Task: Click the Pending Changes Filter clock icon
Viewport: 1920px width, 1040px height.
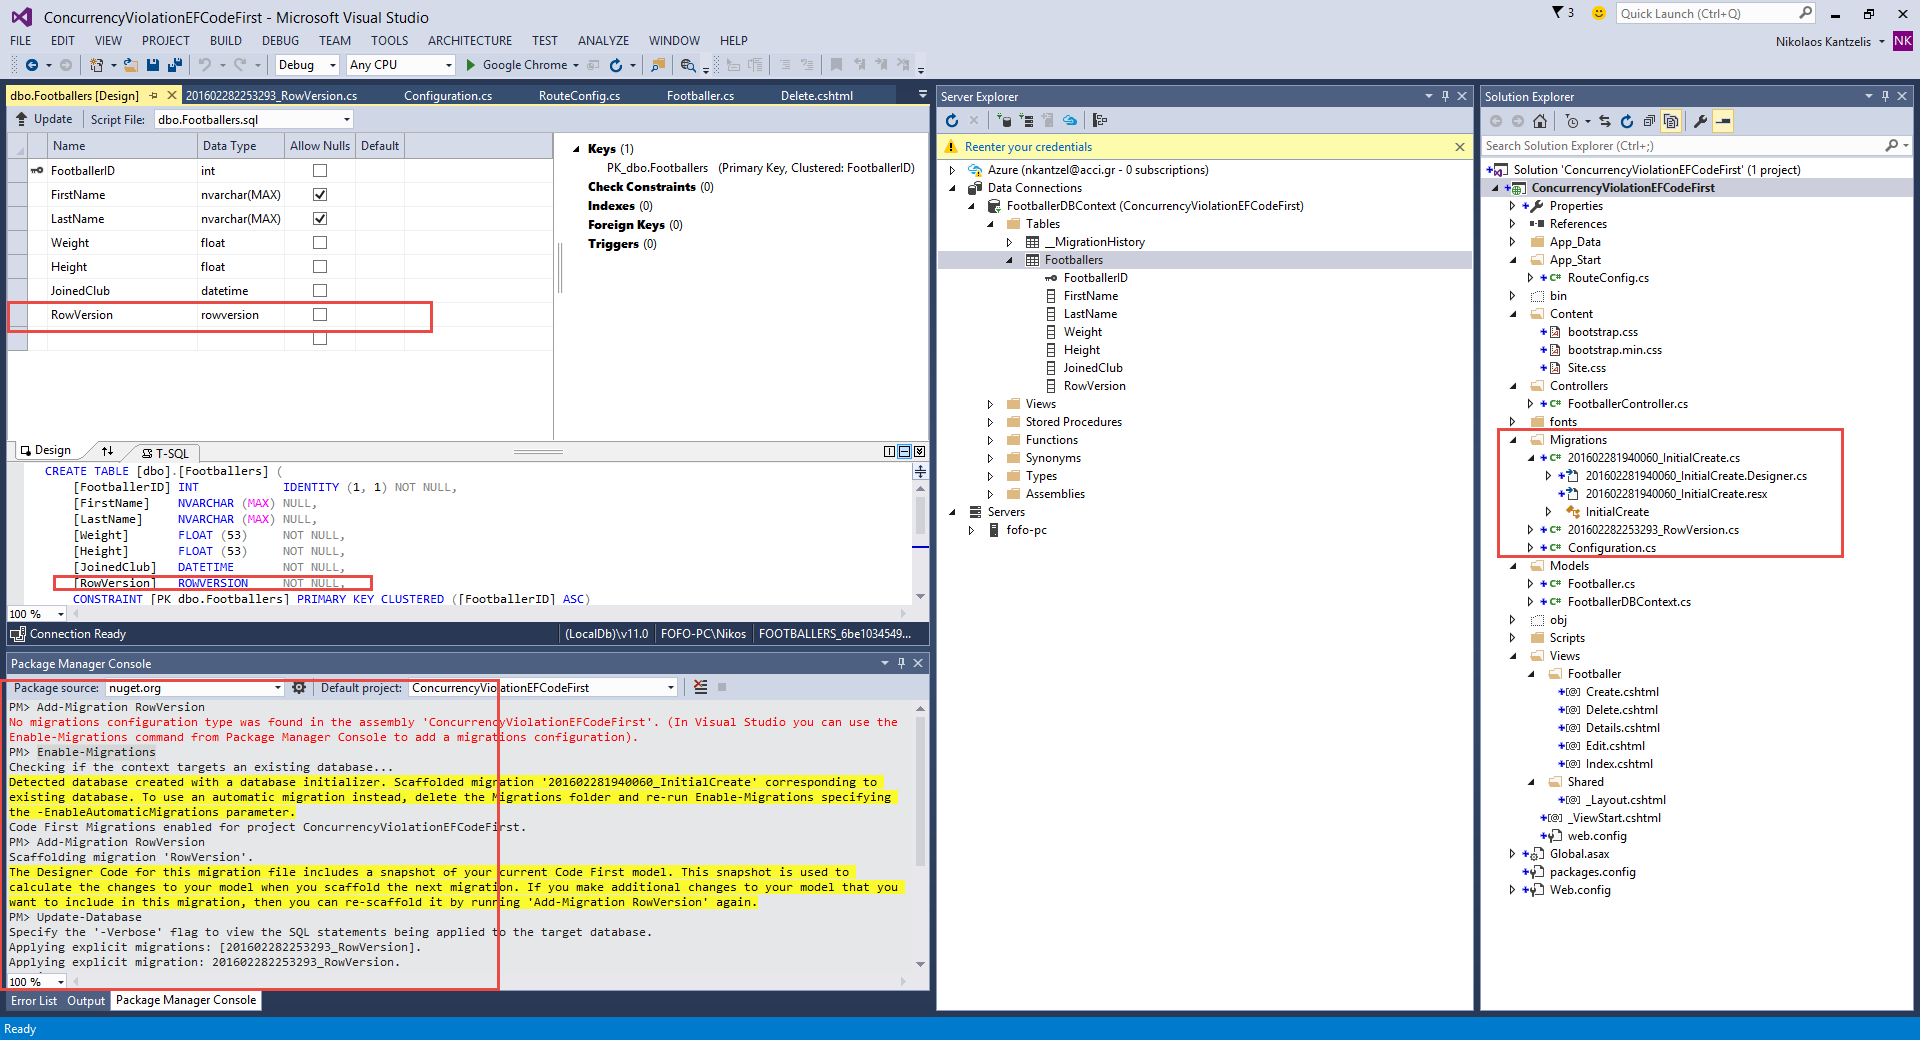Action: pos(1572,121)
